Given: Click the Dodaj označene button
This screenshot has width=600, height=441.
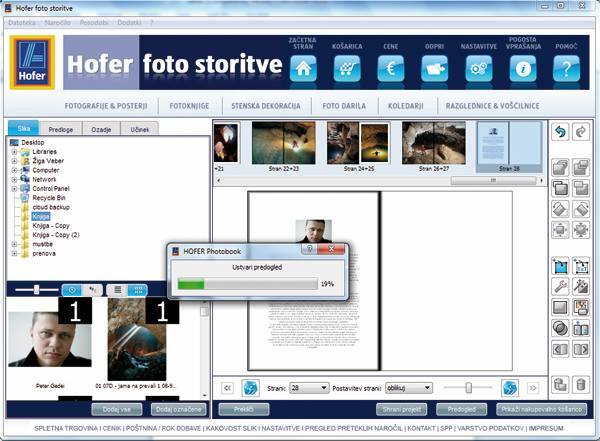Looking at the screenshot, I should [x=179, y=409].
